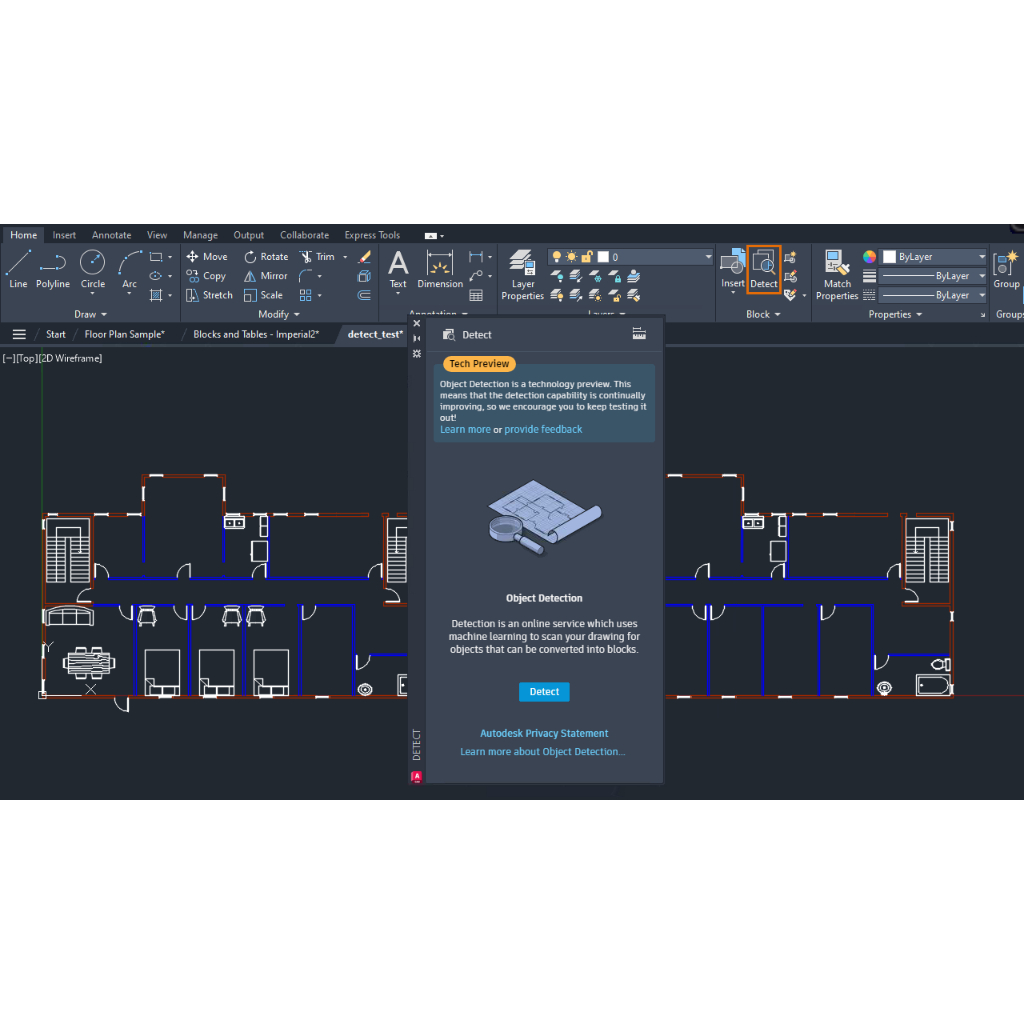The height and width of the screenshot is (1024, 1024).
Task: Click the Move tool
Action: coord(206,257)
